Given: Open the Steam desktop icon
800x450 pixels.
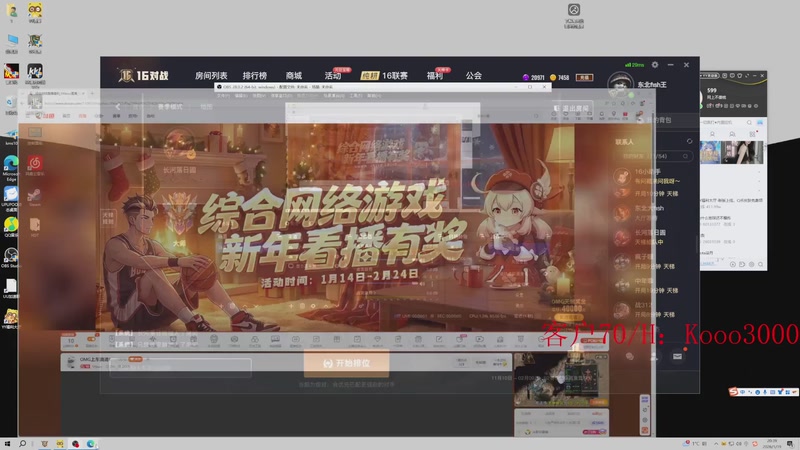Looking at the screenshot, I should tap(35, 197).
